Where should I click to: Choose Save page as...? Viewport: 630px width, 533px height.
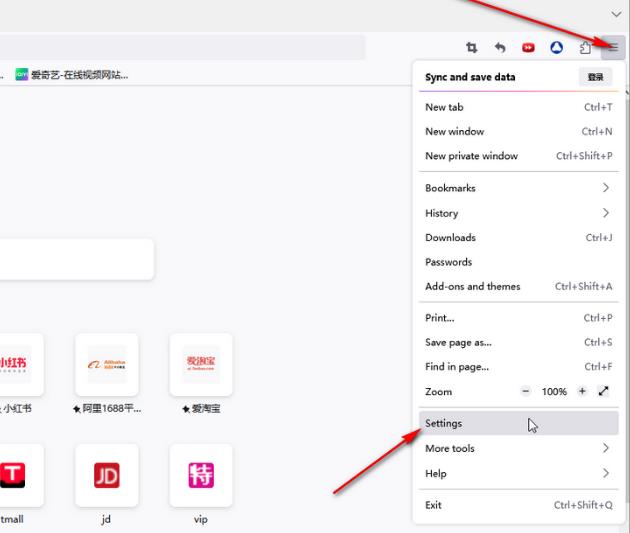(x=519, y=342)
